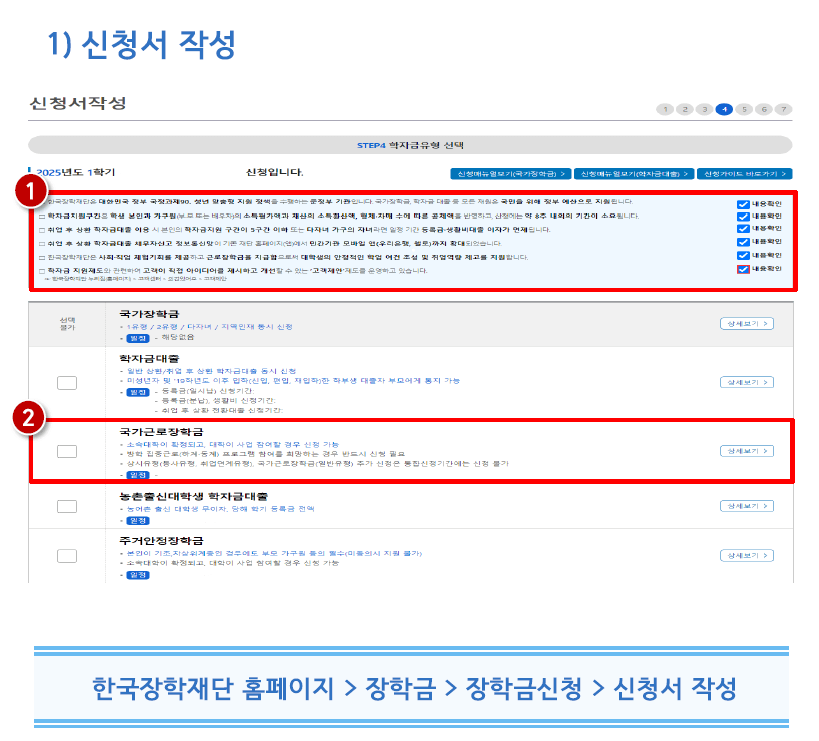Check the 학자금대출 selection checkbox
The width and height of the screenshot is (819, 741).
coord(67,383)
